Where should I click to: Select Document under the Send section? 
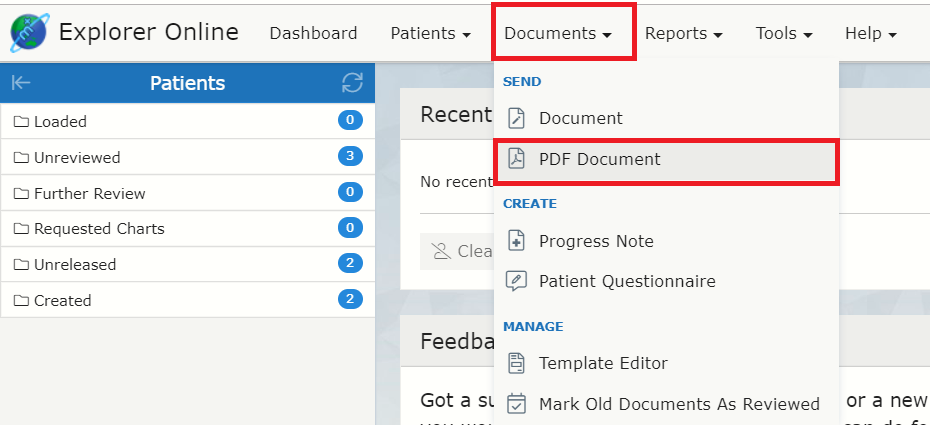pyautogui.click(x=666, y=118)
